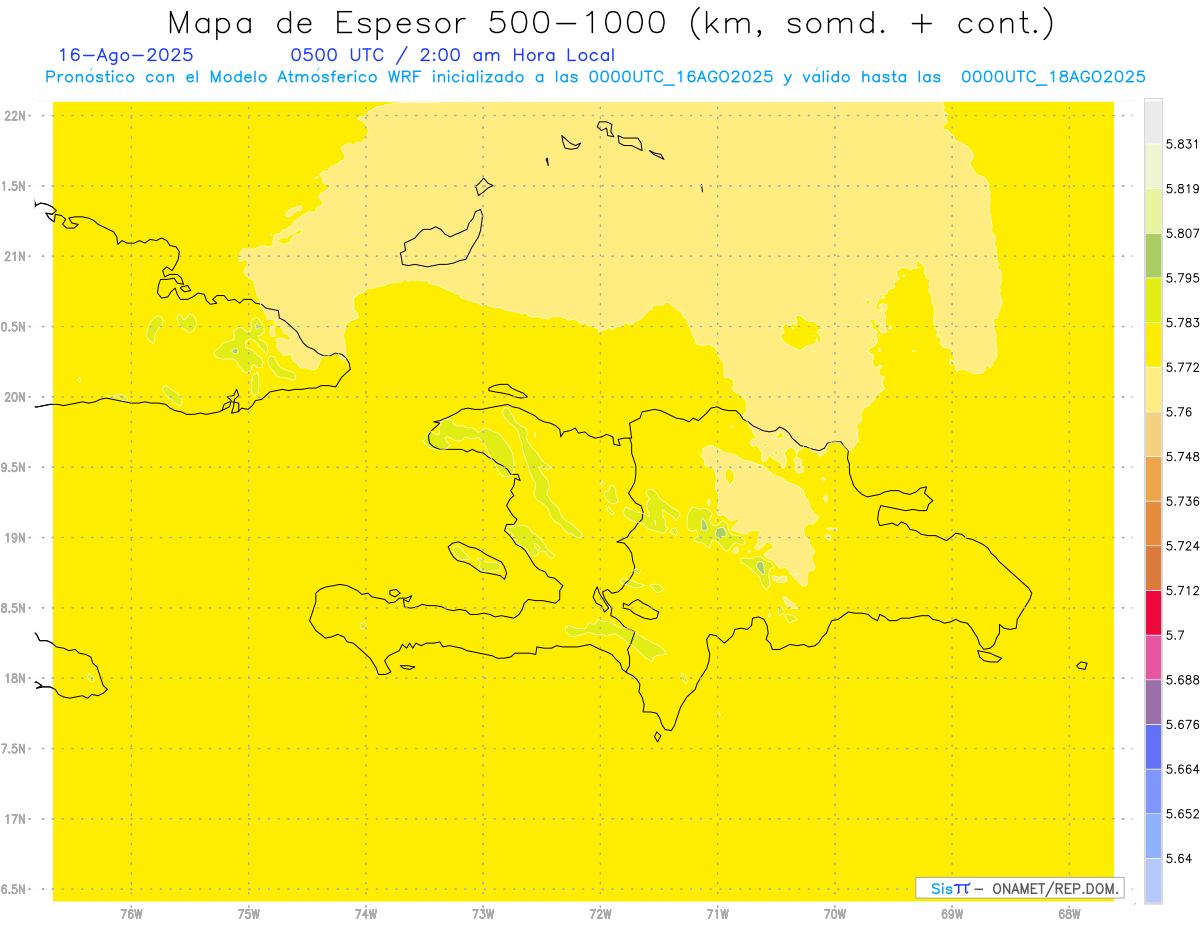Click the legend value 5.819
This screenshot has height=927, width=1200.
click(x=1183, y=189)
